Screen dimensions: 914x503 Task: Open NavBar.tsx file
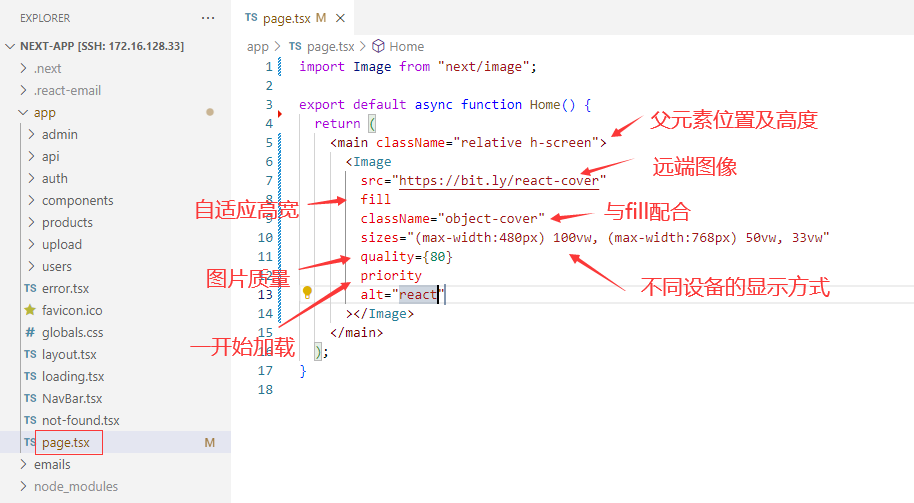pos(72,398)
